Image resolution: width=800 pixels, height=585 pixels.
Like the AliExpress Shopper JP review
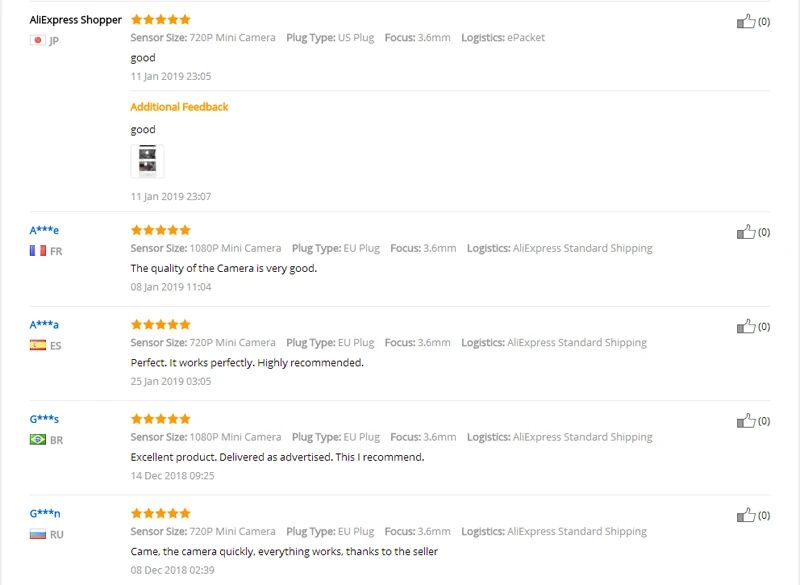click(745, 21)
